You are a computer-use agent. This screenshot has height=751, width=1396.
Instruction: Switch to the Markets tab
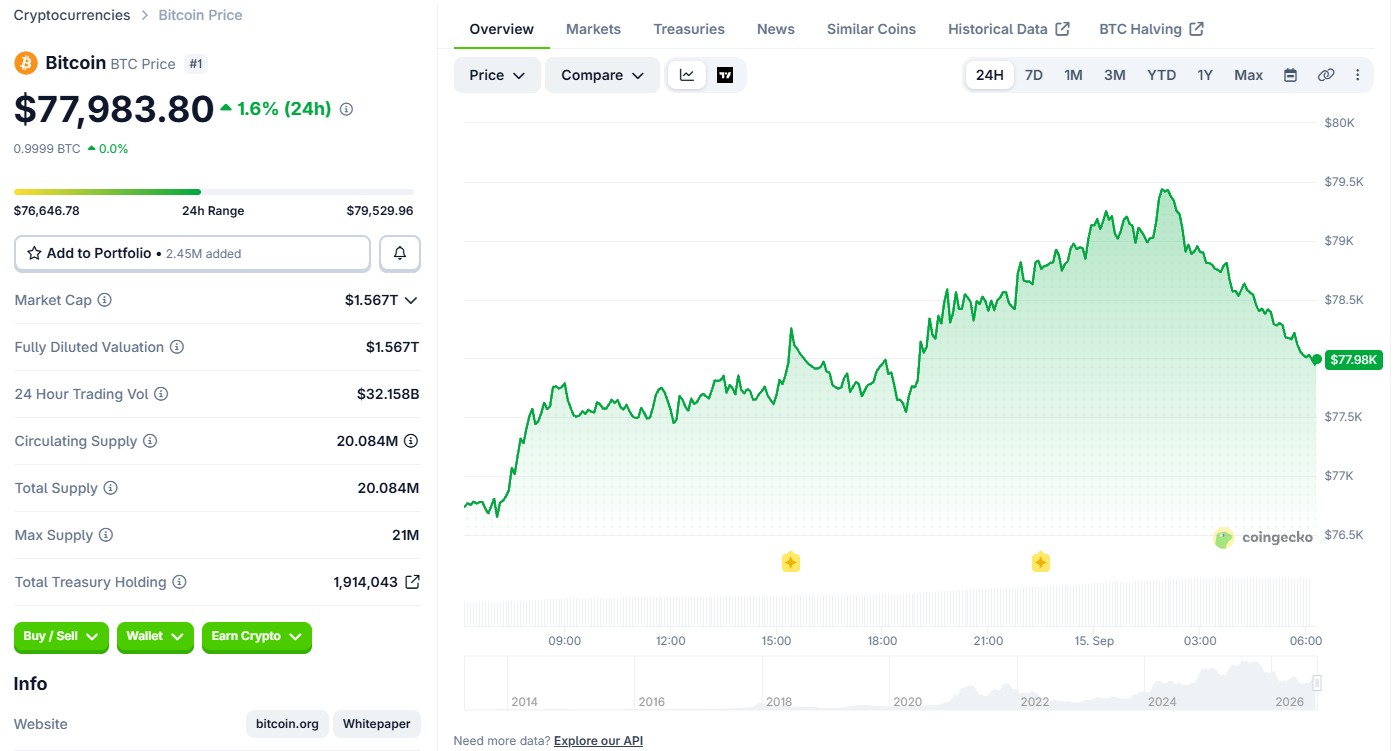pyautogui.click(x=593, y=29)
